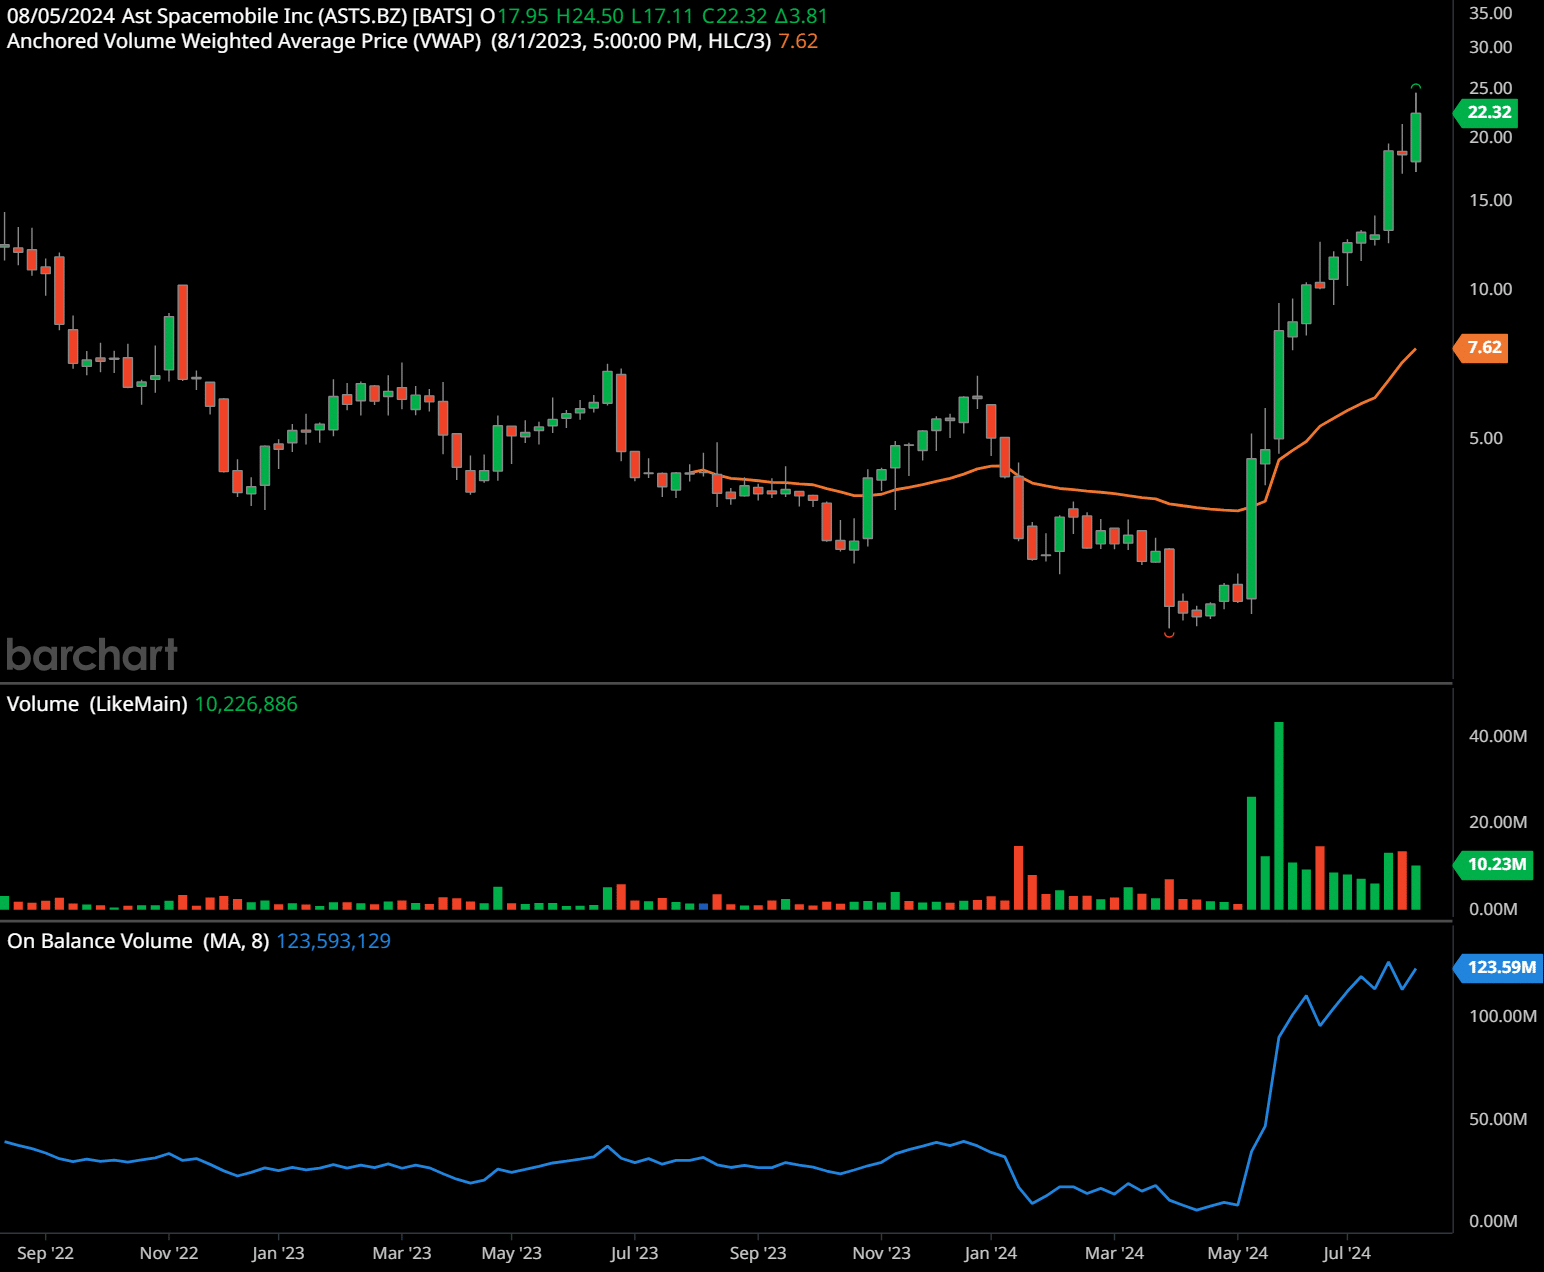Click the Anchored Volume Weighted Average Price label

244,41
